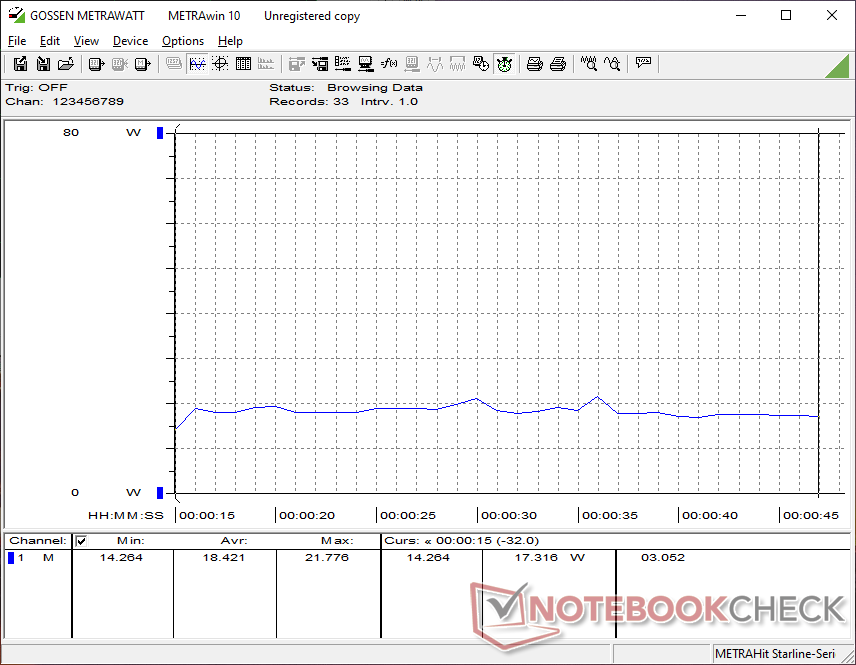The image size is (856, 665).
Task: Switch to the table view icon
Action: (x=243, y=64)
